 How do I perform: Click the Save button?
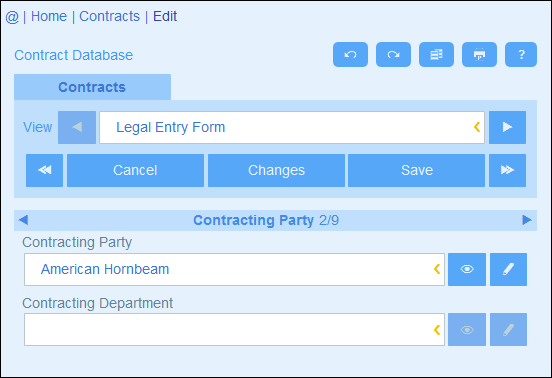pos(416,170)
